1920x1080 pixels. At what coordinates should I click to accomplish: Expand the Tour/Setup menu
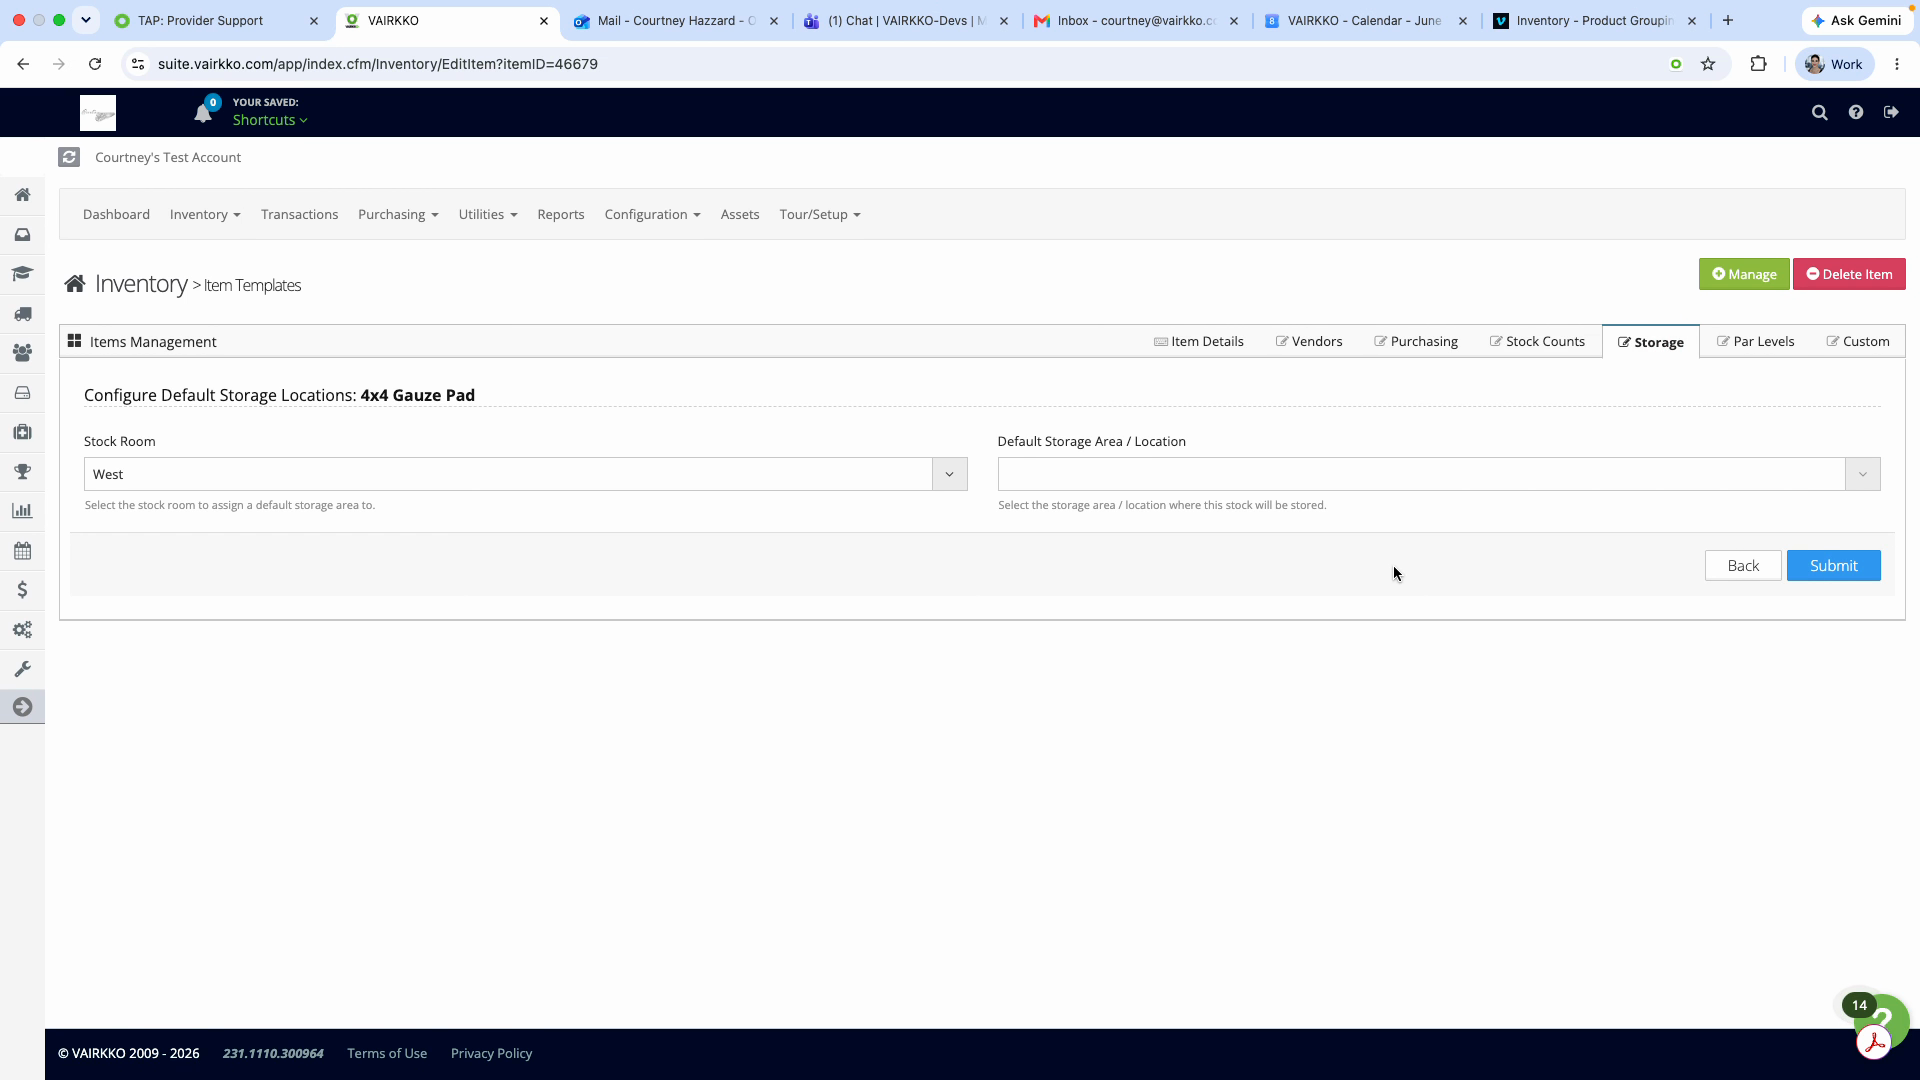pos(820,214)
